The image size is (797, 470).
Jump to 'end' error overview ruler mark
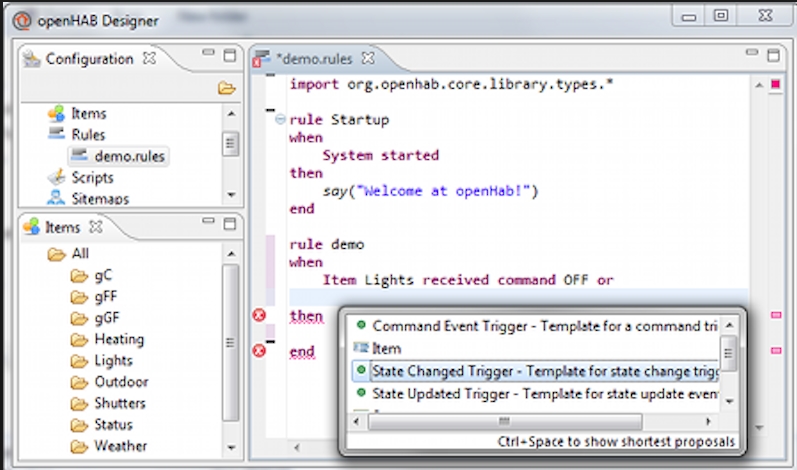[x=776, y=350]
